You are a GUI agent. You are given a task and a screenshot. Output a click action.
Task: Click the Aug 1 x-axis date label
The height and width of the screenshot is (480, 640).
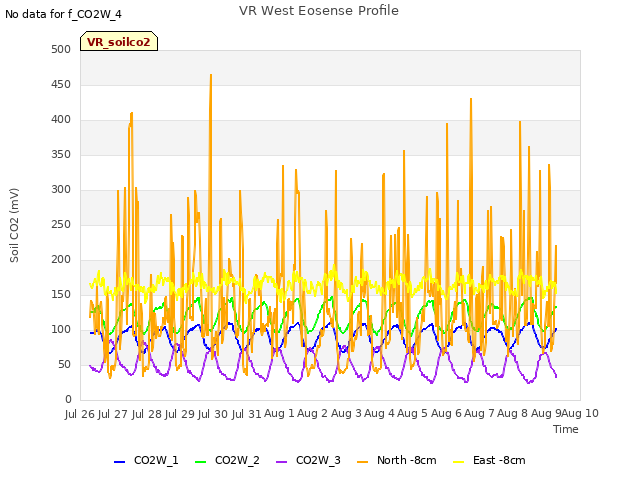279,414
